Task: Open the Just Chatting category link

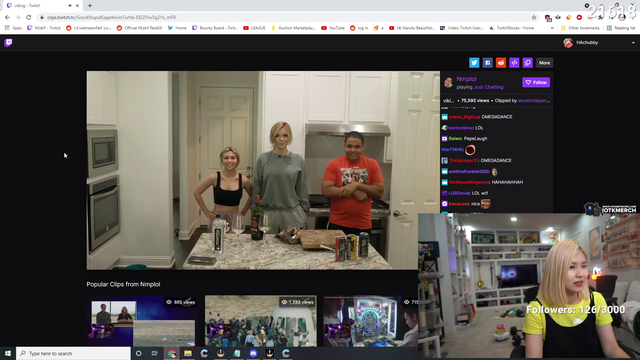Action: coord(489,87)
